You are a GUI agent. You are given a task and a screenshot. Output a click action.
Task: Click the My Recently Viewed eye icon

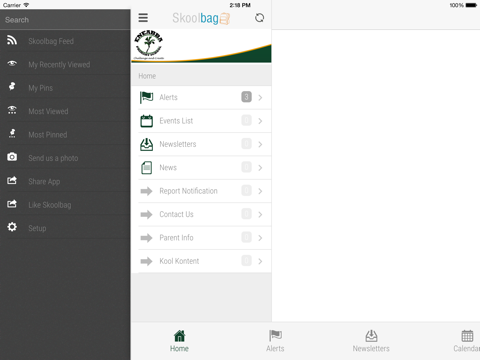pos(12,63)
